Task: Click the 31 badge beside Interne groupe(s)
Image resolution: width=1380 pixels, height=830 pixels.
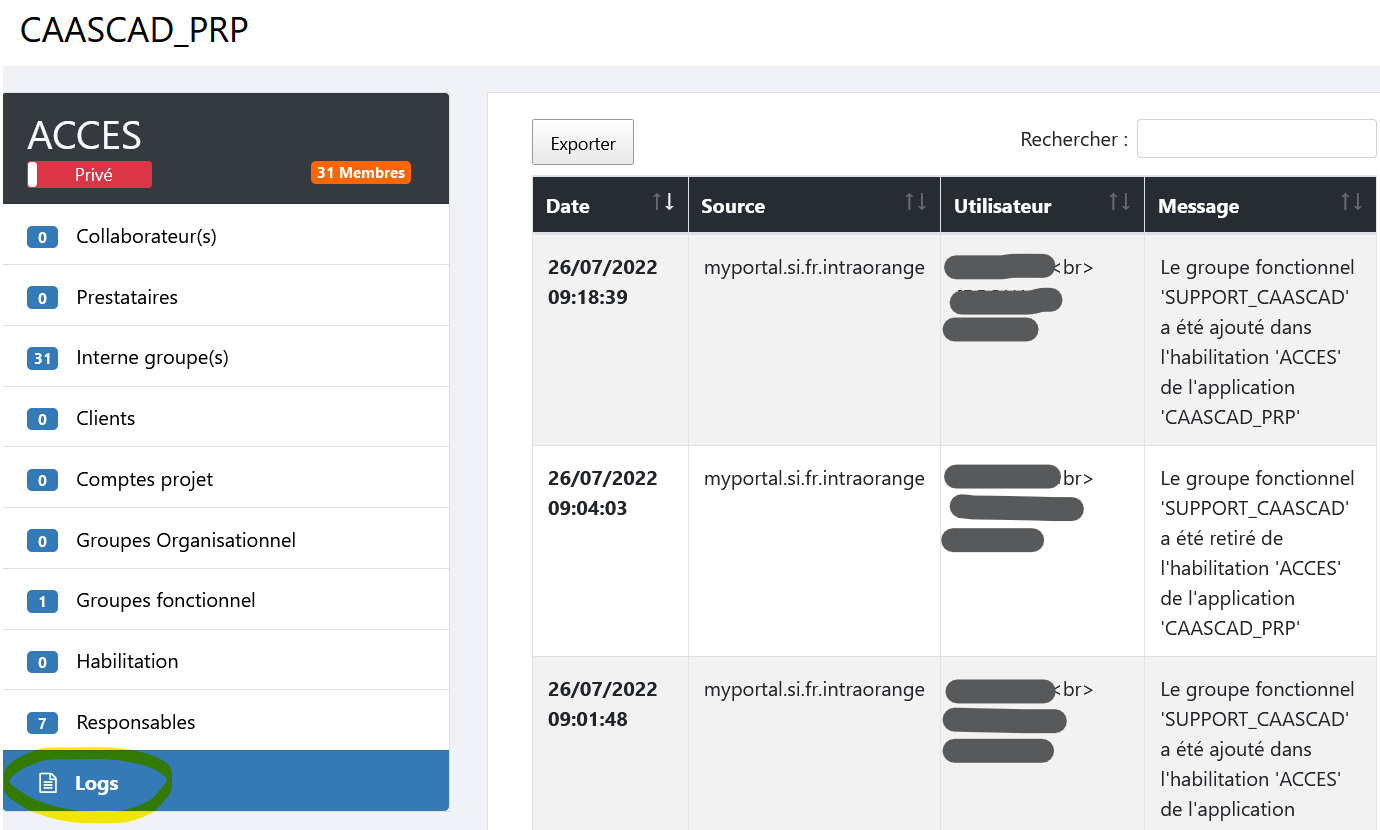Action: tap(42, 358)
